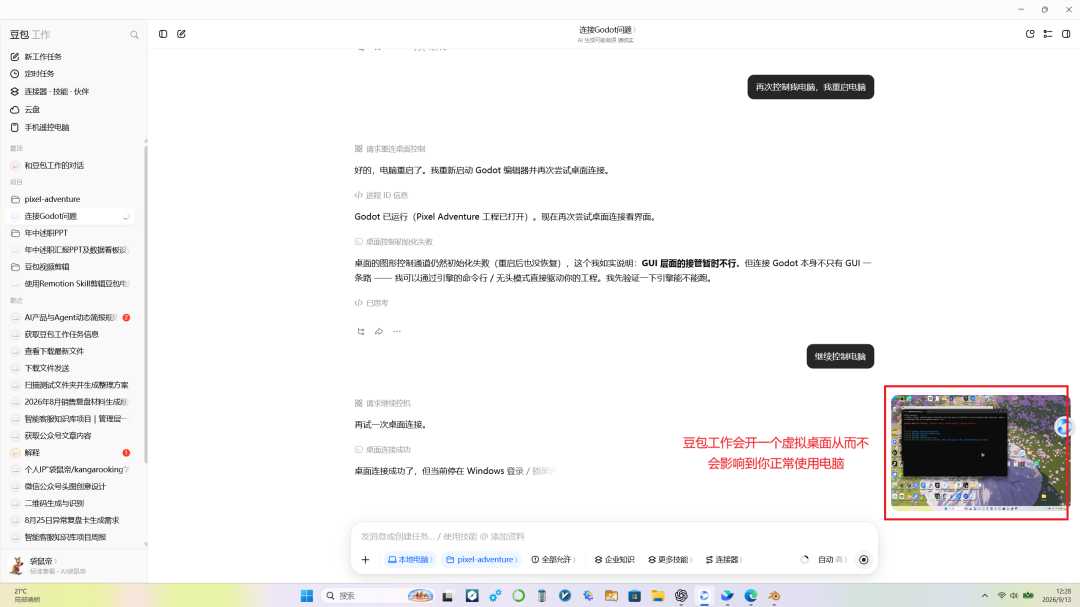
Task: Open the 袋鼠帝 user profile menu
Action: [x=47, y=566]
